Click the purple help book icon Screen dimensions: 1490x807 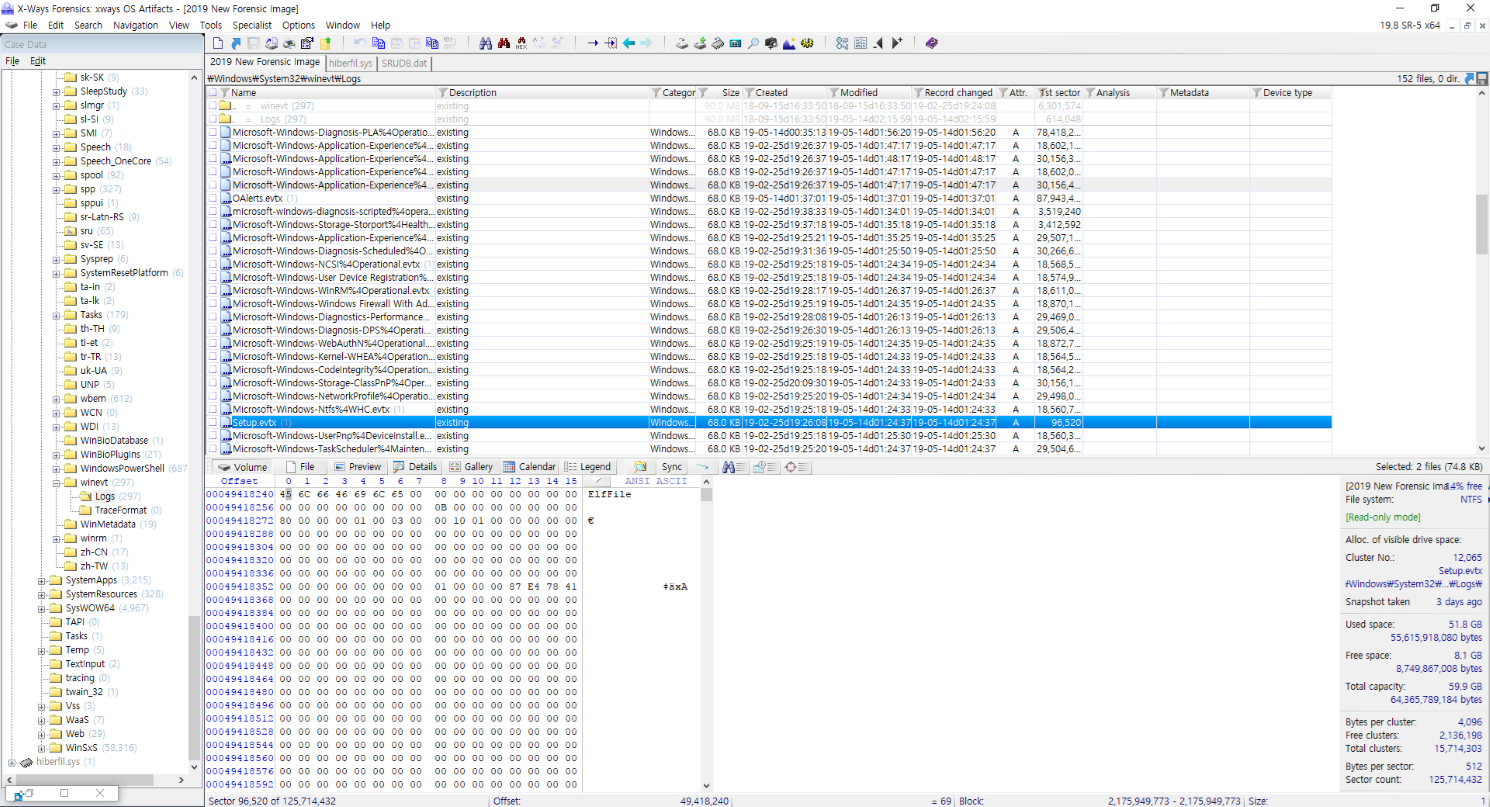(932, 43)
